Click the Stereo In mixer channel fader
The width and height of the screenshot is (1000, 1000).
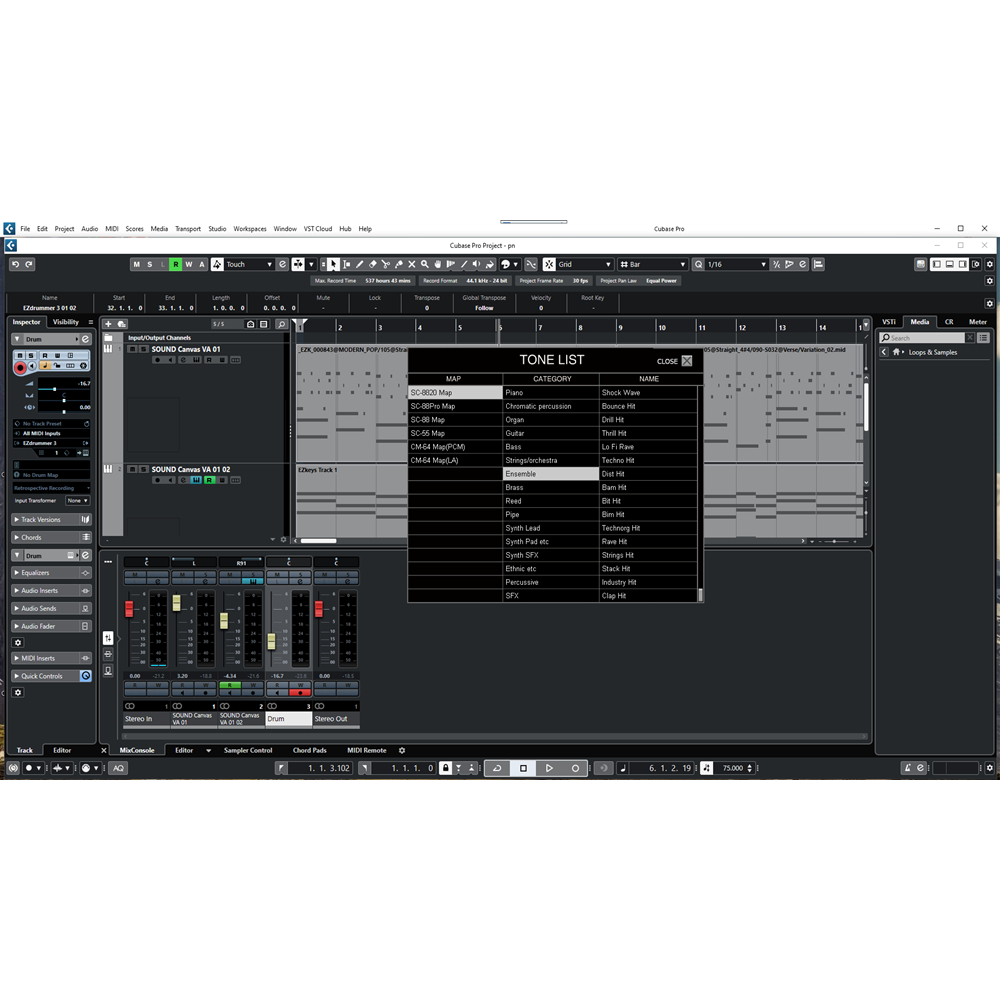pyautogui.click(x=129, y=608)
